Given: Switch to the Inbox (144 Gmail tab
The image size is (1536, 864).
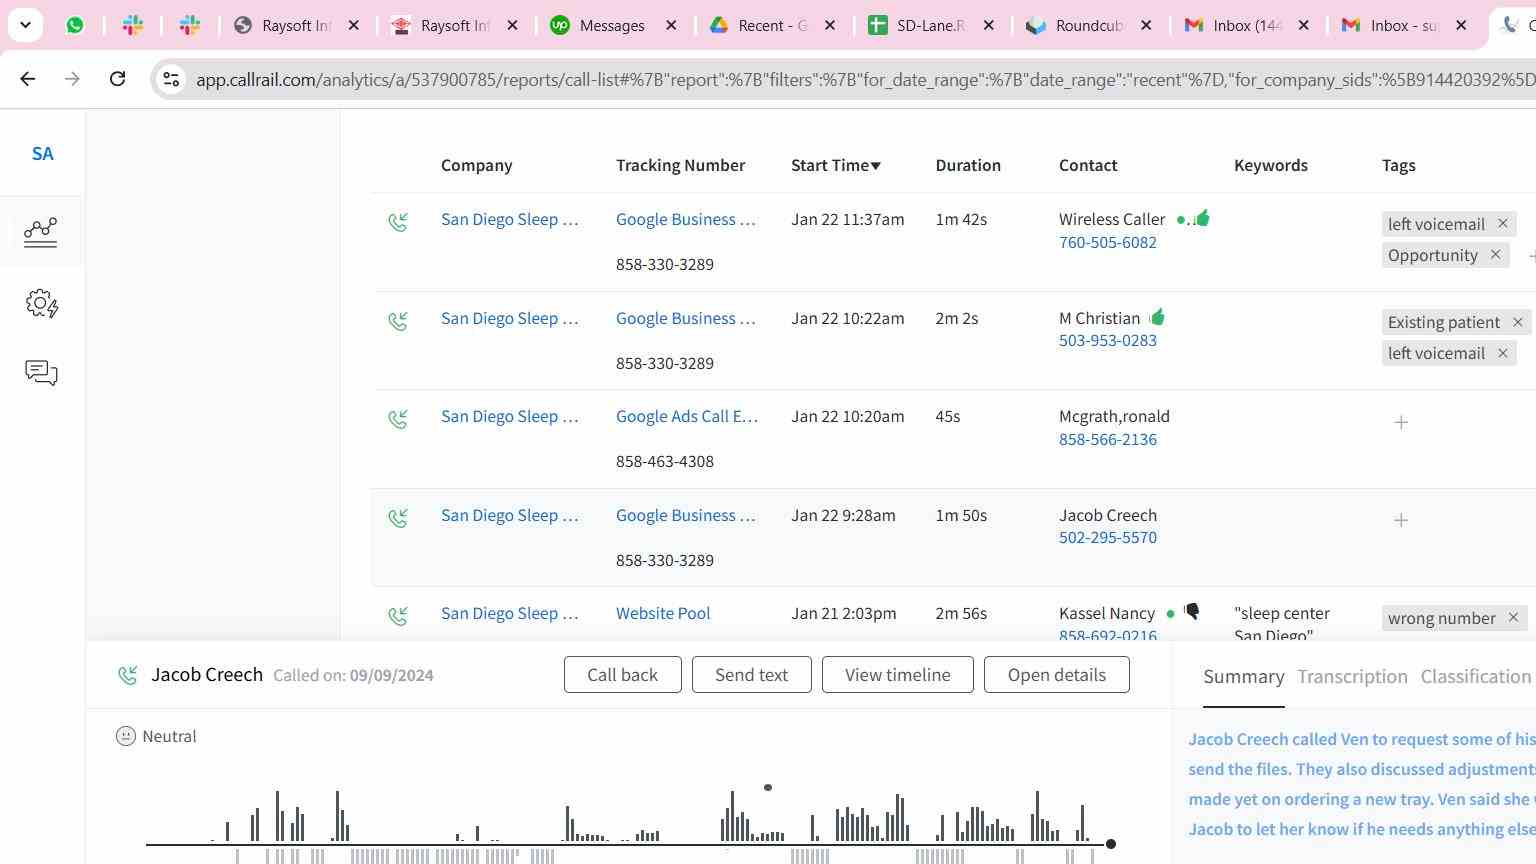Looking at the screenshot, I should click(x=1247, y=25).
